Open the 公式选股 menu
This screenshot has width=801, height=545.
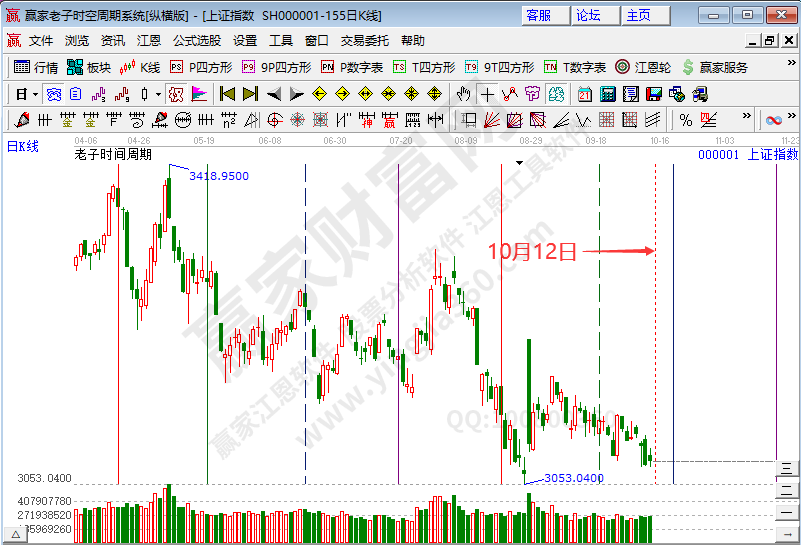pyautogui.click(x=197, y=41)
